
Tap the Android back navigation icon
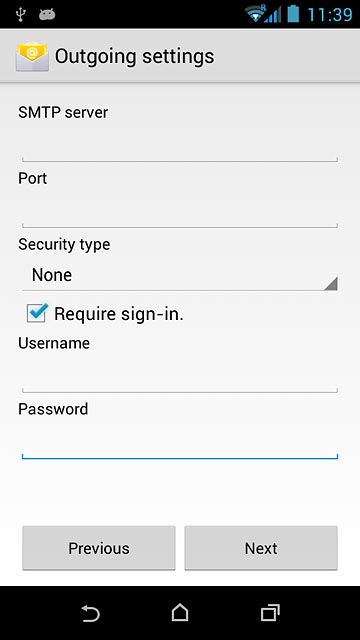coord(90,613)
